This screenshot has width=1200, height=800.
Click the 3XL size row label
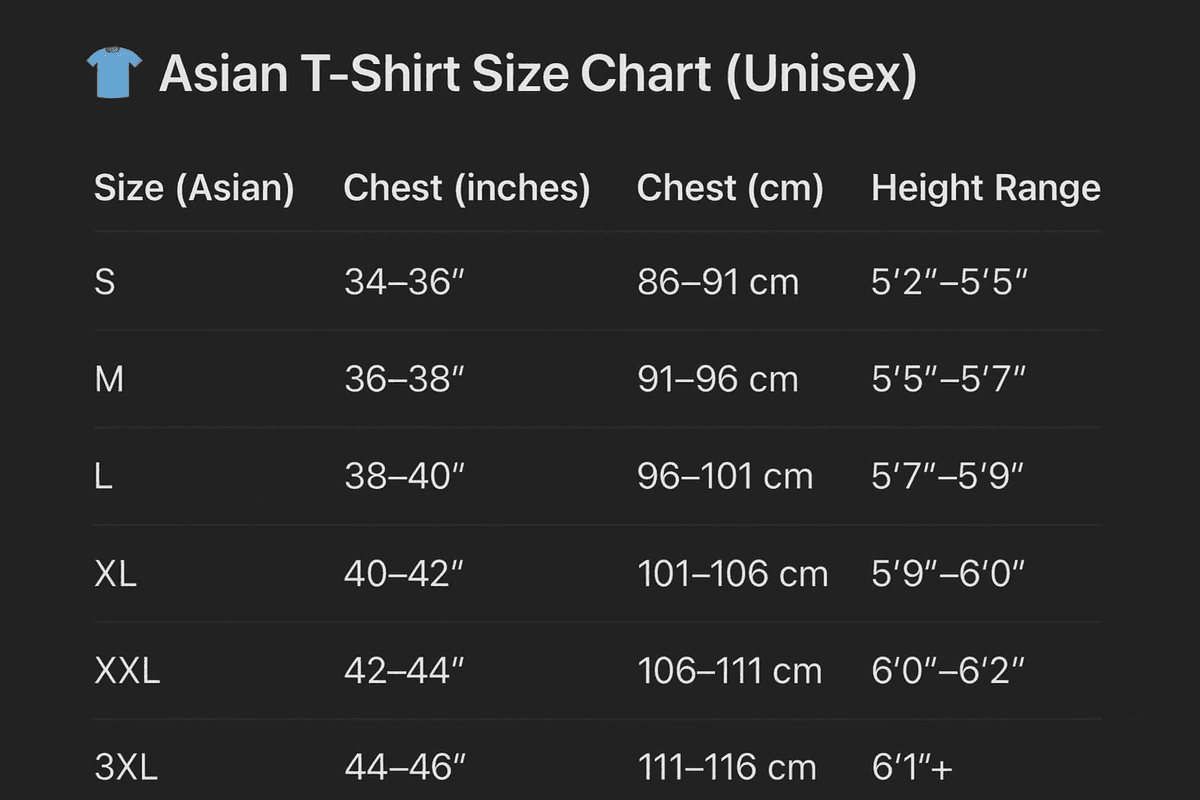click(x=126, y=768)
